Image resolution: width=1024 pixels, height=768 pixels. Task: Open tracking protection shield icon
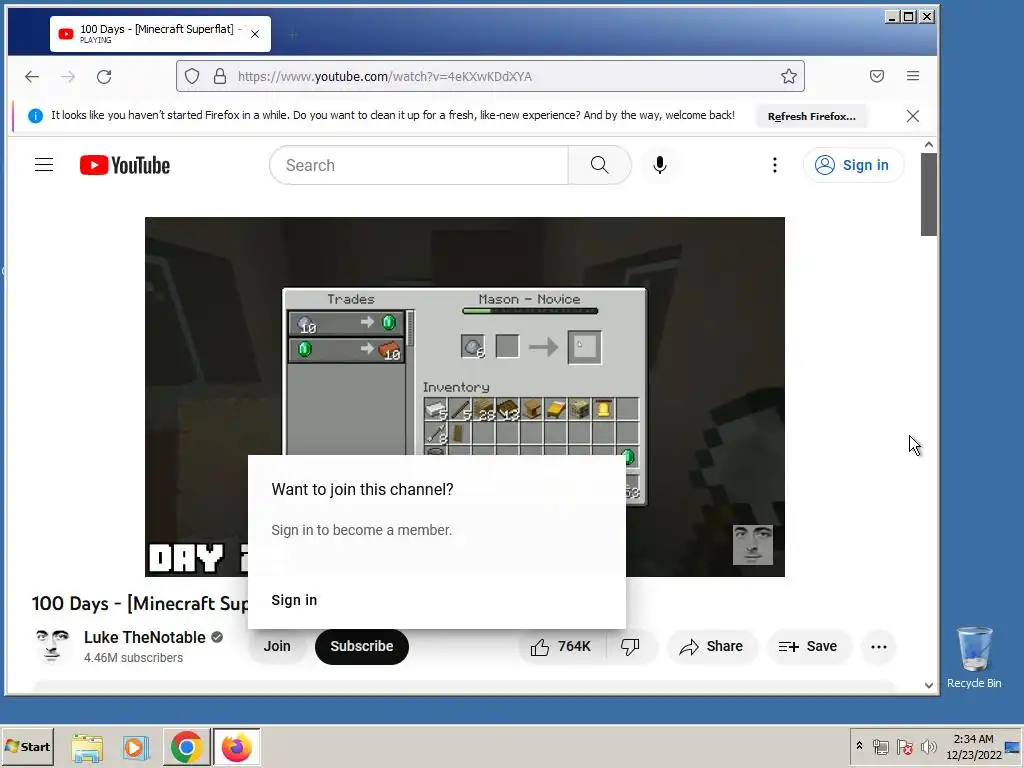(x=192, y=76)
